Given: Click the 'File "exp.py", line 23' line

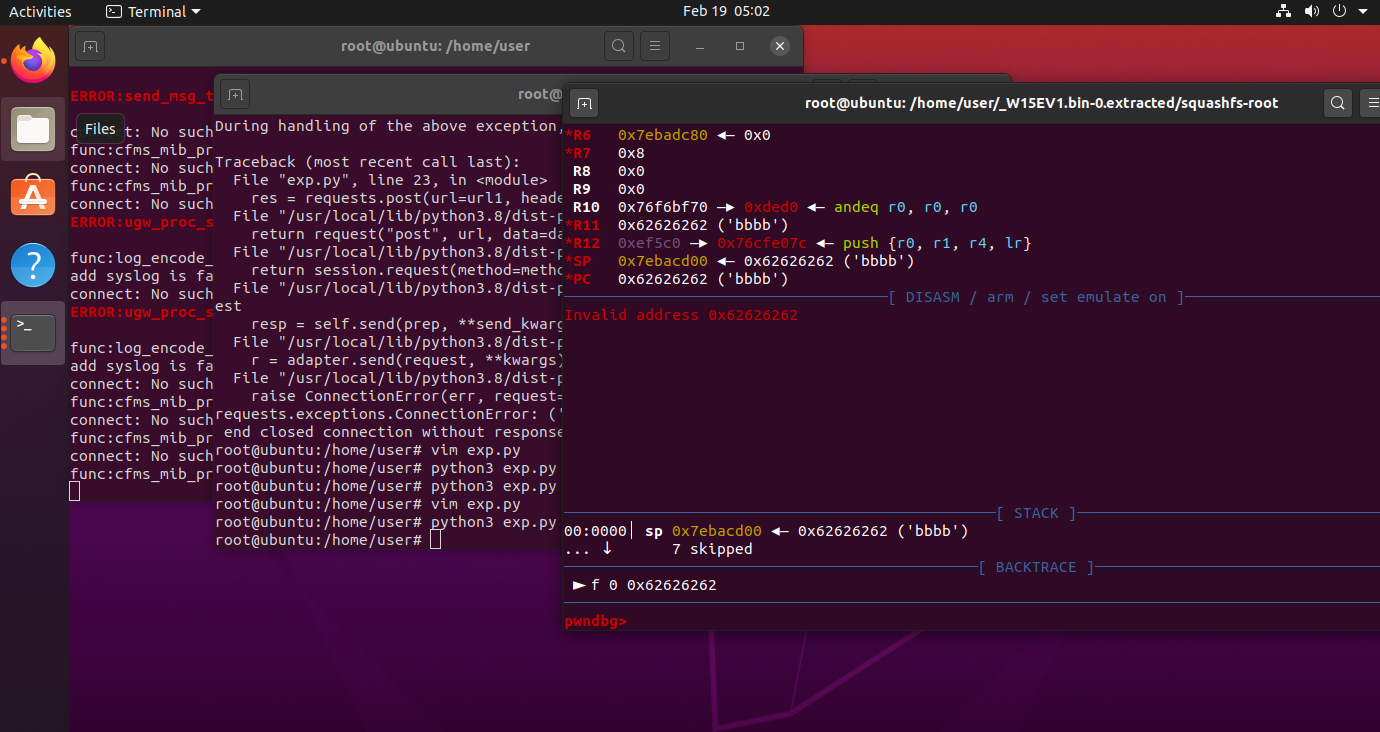Looking at the screenshot, I should tap(390, 180).
